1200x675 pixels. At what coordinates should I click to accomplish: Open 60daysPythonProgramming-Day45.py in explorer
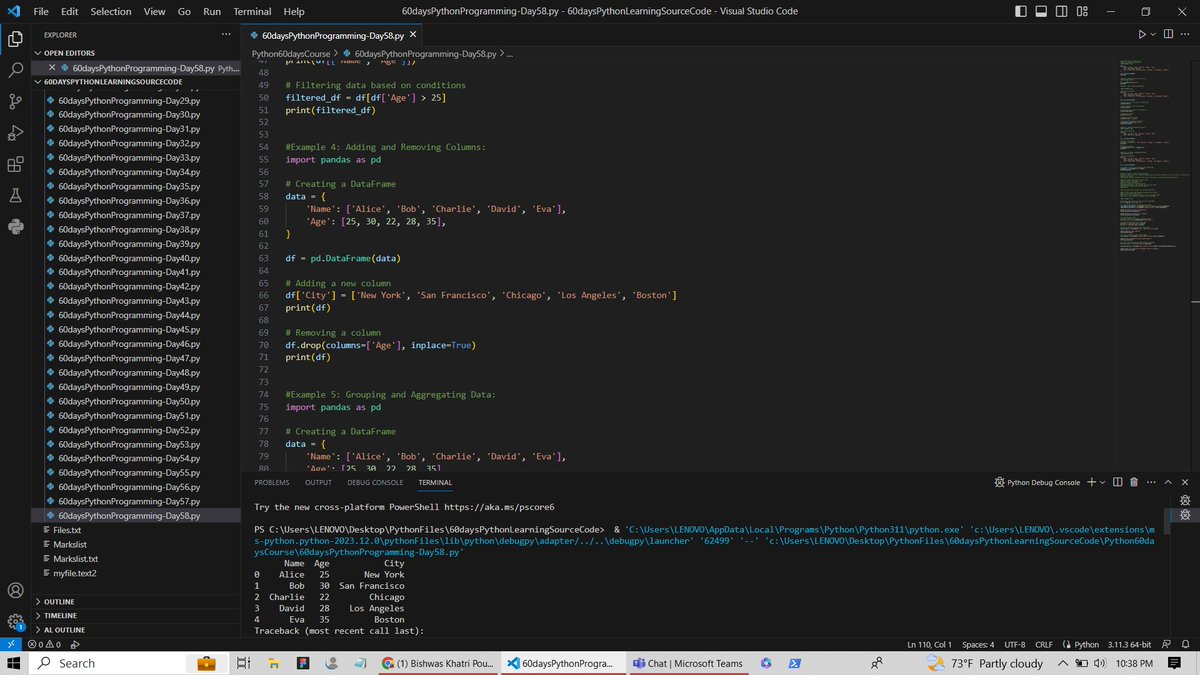135,329
